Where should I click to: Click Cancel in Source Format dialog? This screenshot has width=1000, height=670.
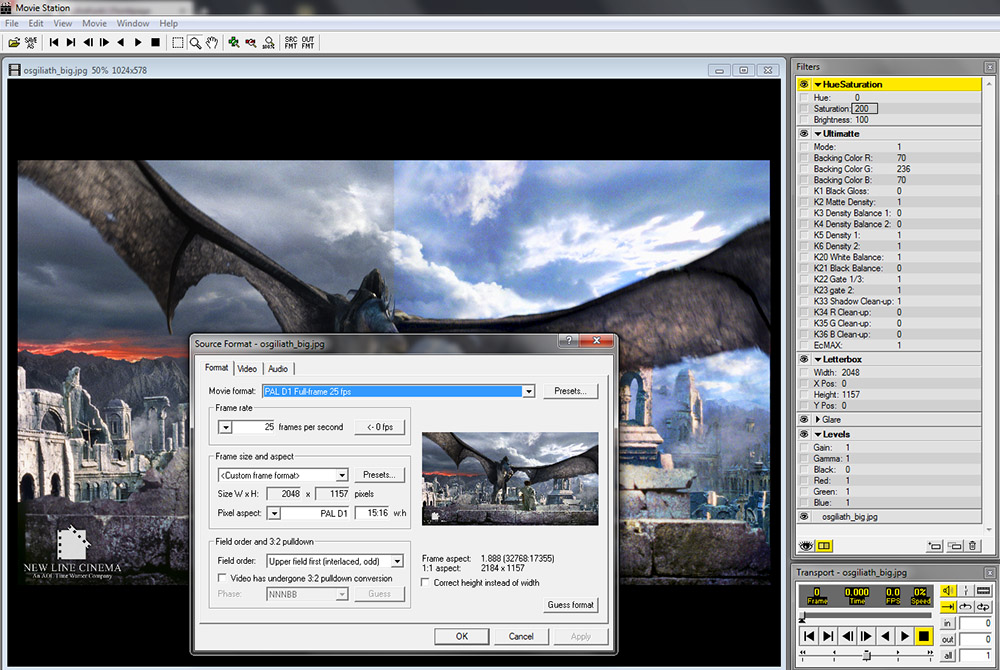click(x=521, y=636)
